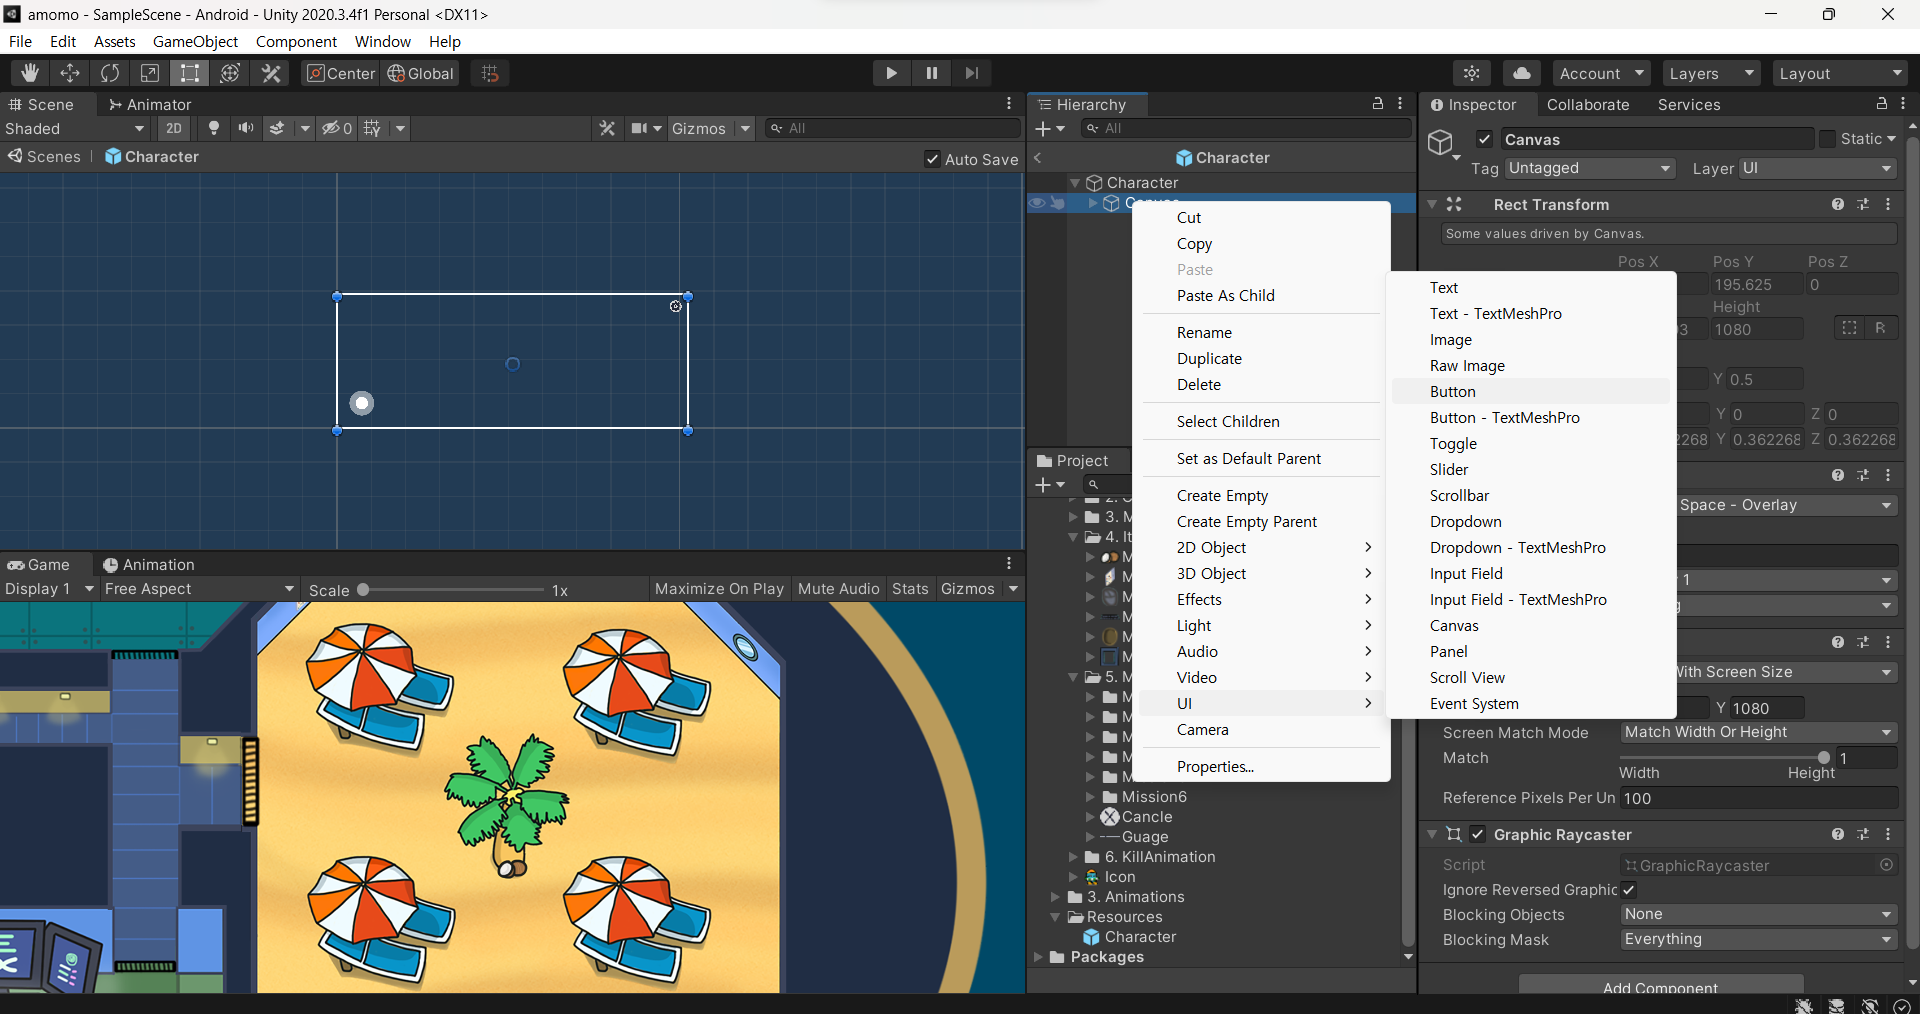
Task: Click the Play button
Action: click(x=891, y=73)
